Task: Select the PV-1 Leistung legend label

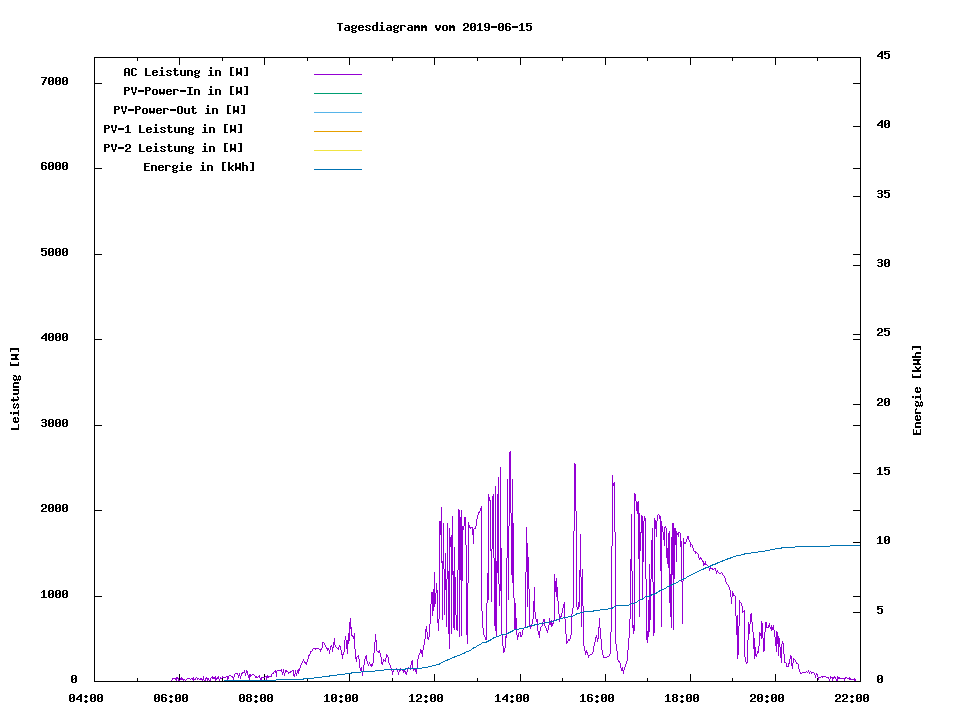Action: 173,129
